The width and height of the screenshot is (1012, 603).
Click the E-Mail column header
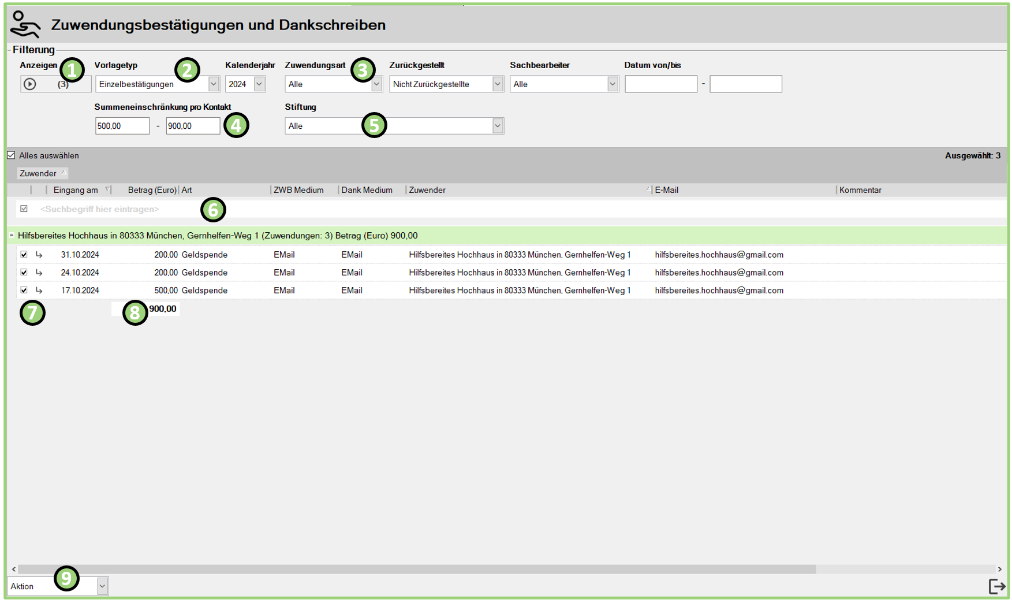pyautogui.click(x=666, y=190)
